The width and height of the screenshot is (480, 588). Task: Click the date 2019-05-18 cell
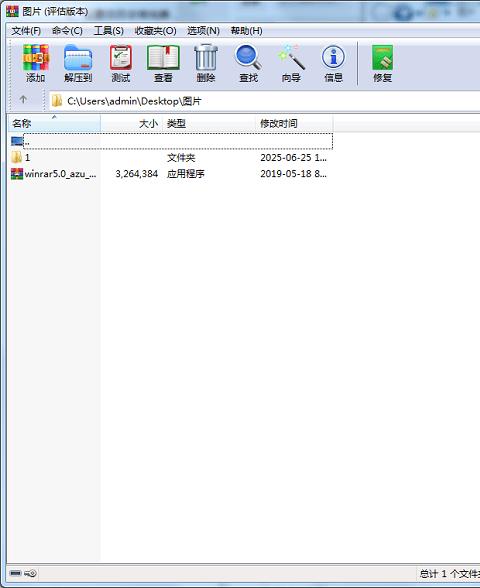point(293,174)
